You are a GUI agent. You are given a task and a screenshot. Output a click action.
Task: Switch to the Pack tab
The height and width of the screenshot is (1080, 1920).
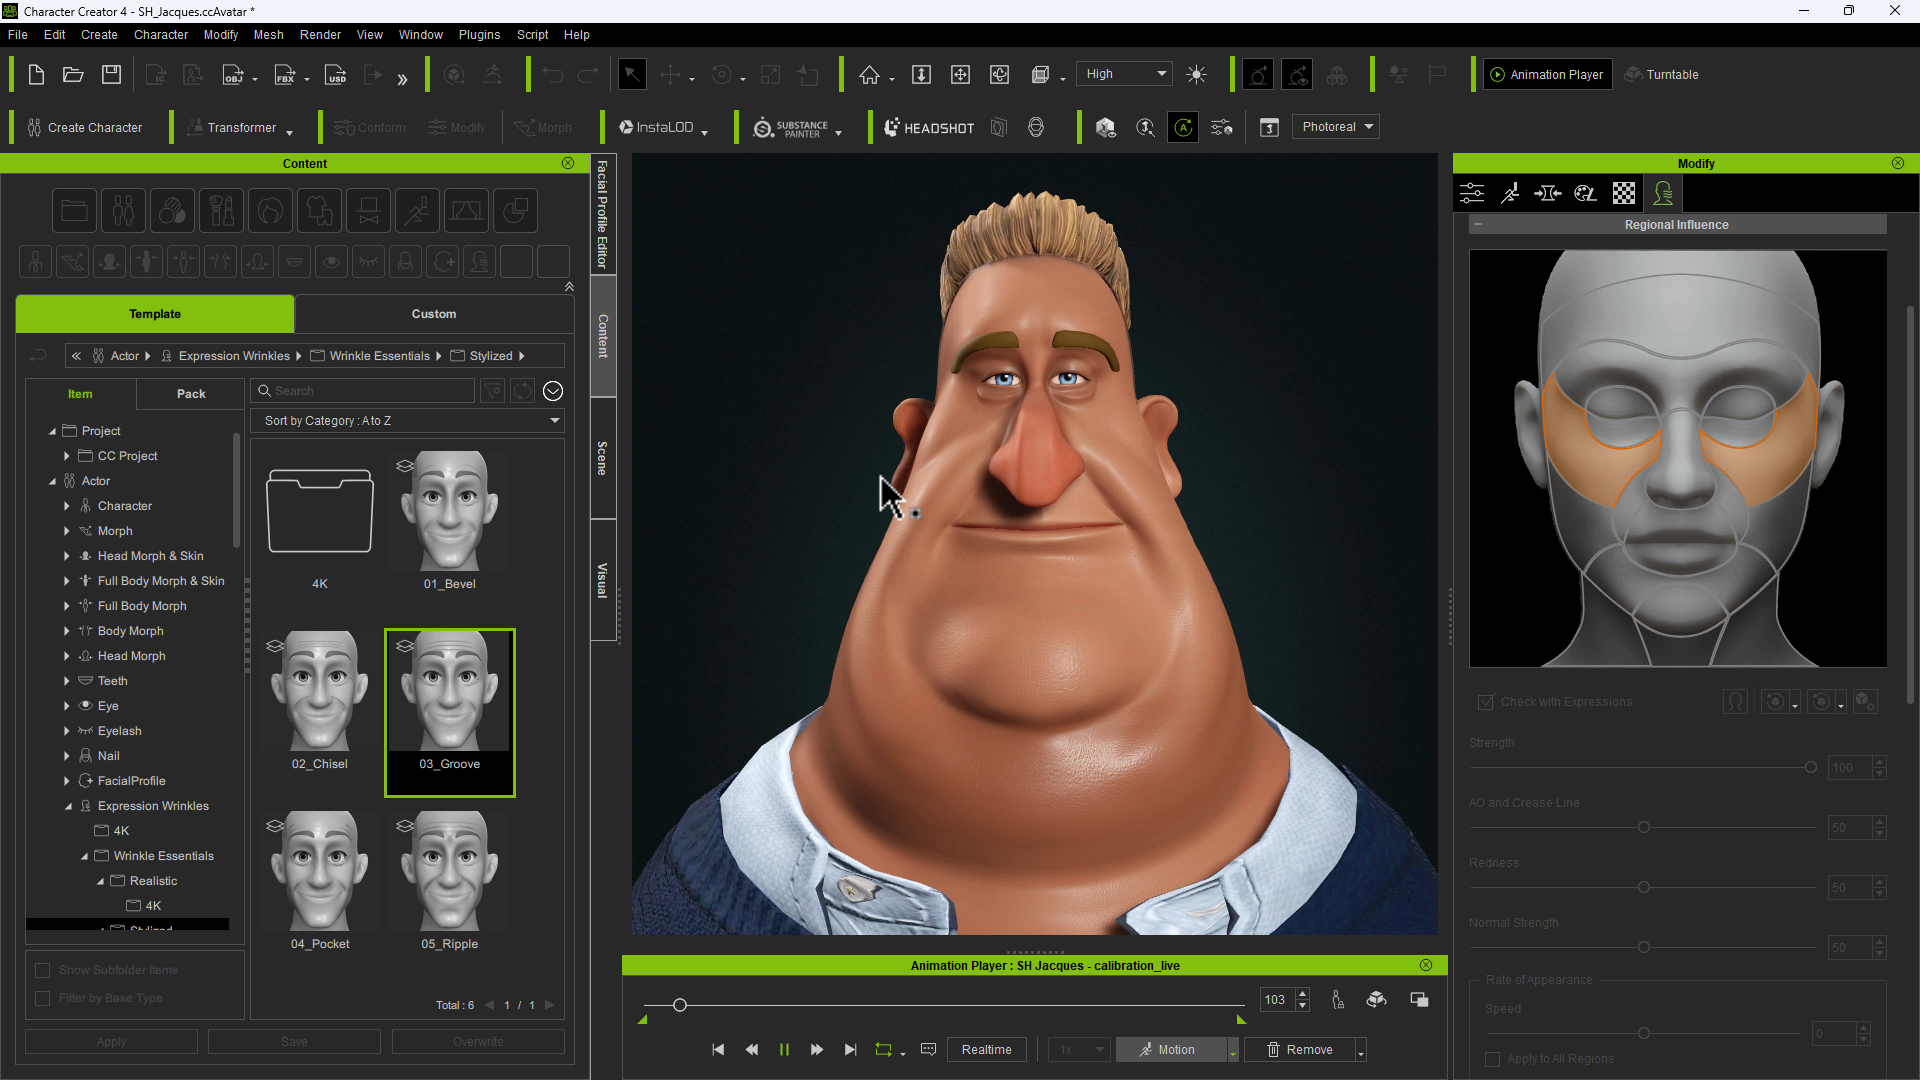(191, 394)
